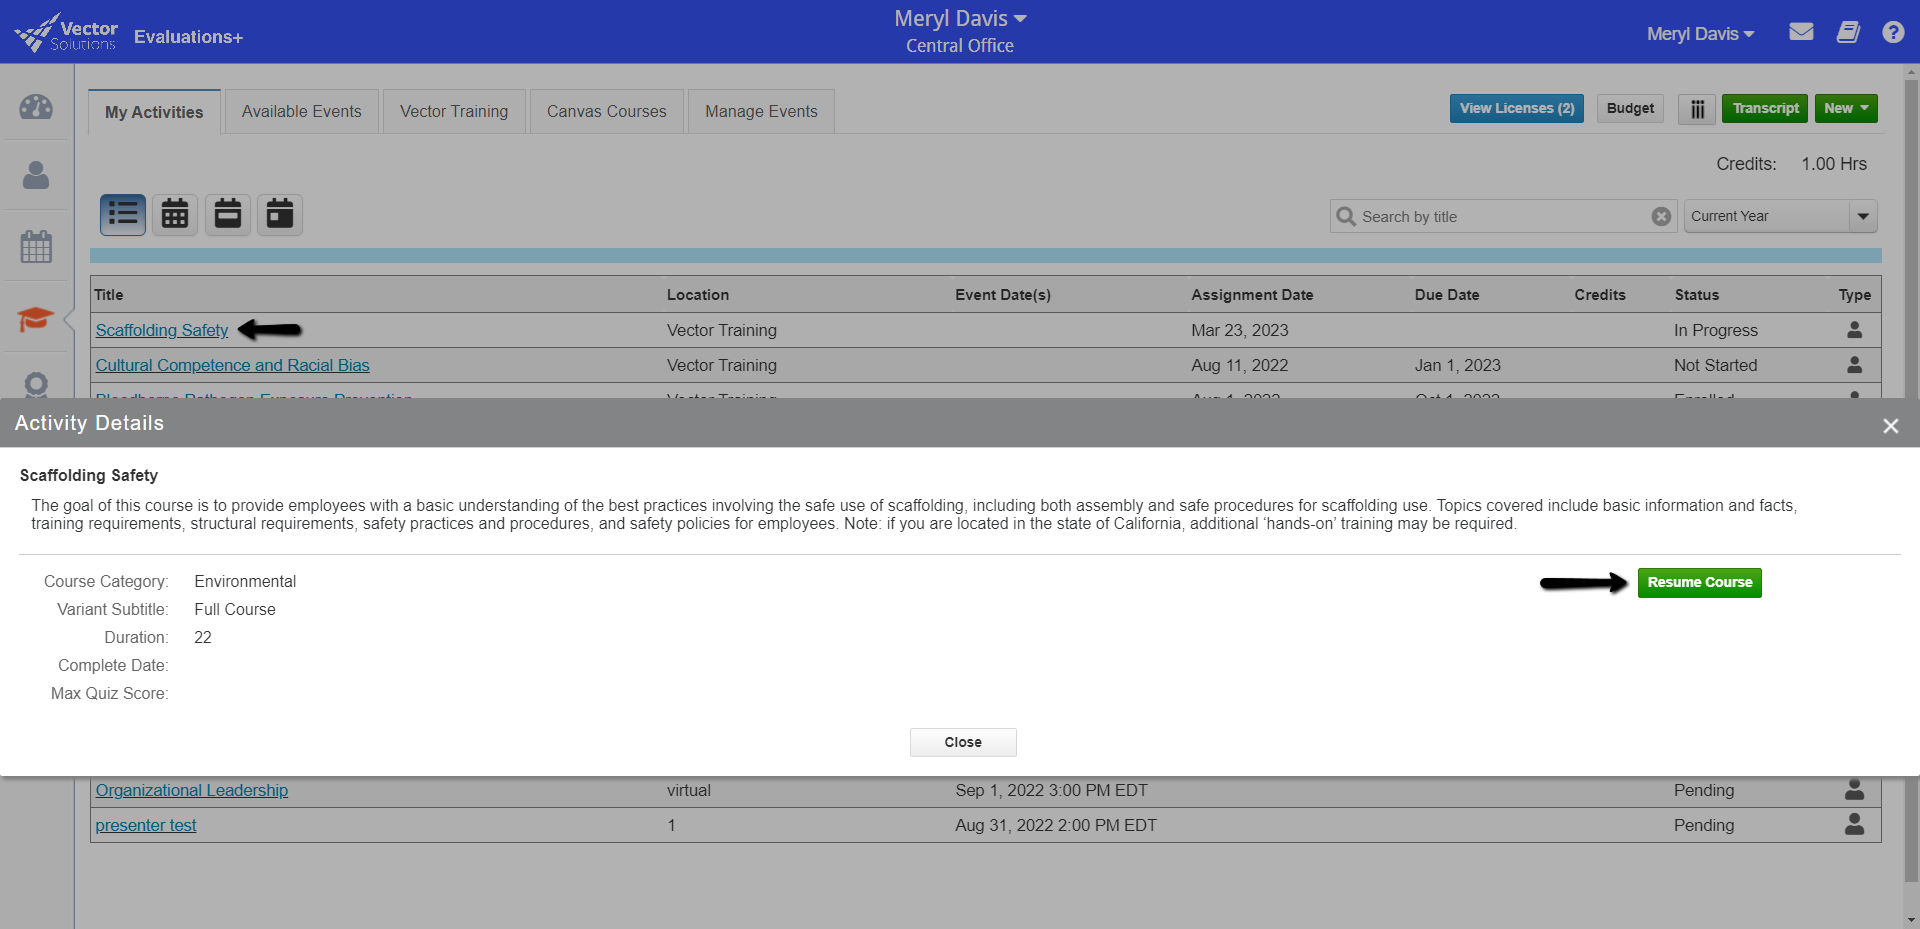1920x929 pixels.
Task: Clear the search by title field
Action: (x=1661, y=216)
